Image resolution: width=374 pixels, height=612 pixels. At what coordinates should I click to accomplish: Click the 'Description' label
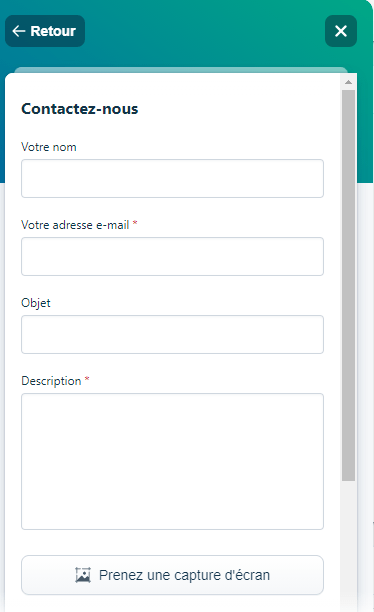click(51, 381)
